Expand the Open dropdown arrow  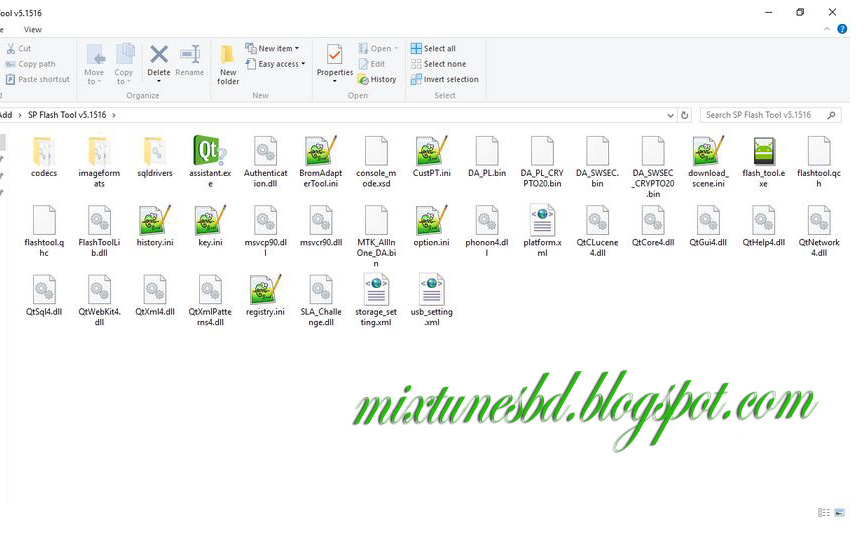click(x=396, y=49)
